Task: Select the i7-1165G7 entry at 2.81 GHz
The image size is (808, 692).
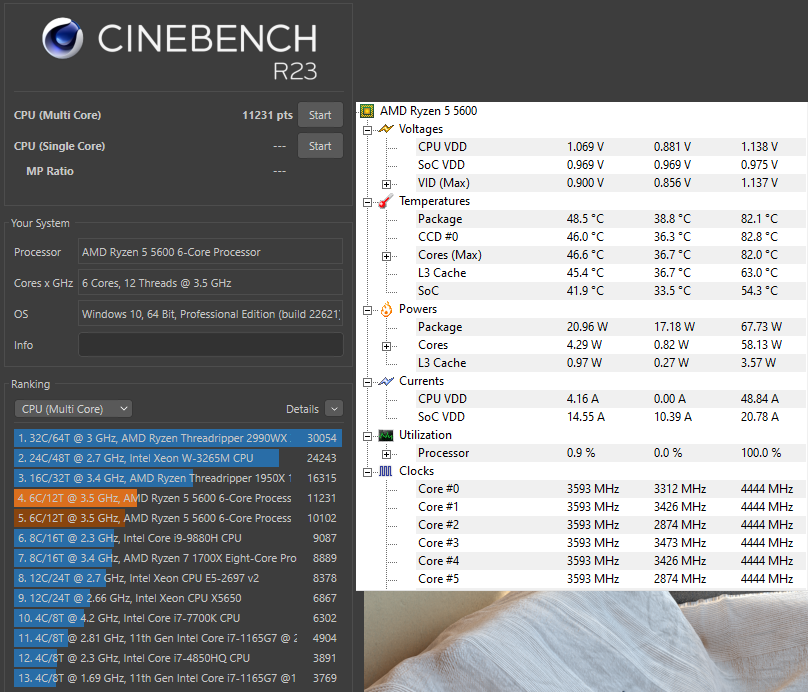Action: pos(178,638)
